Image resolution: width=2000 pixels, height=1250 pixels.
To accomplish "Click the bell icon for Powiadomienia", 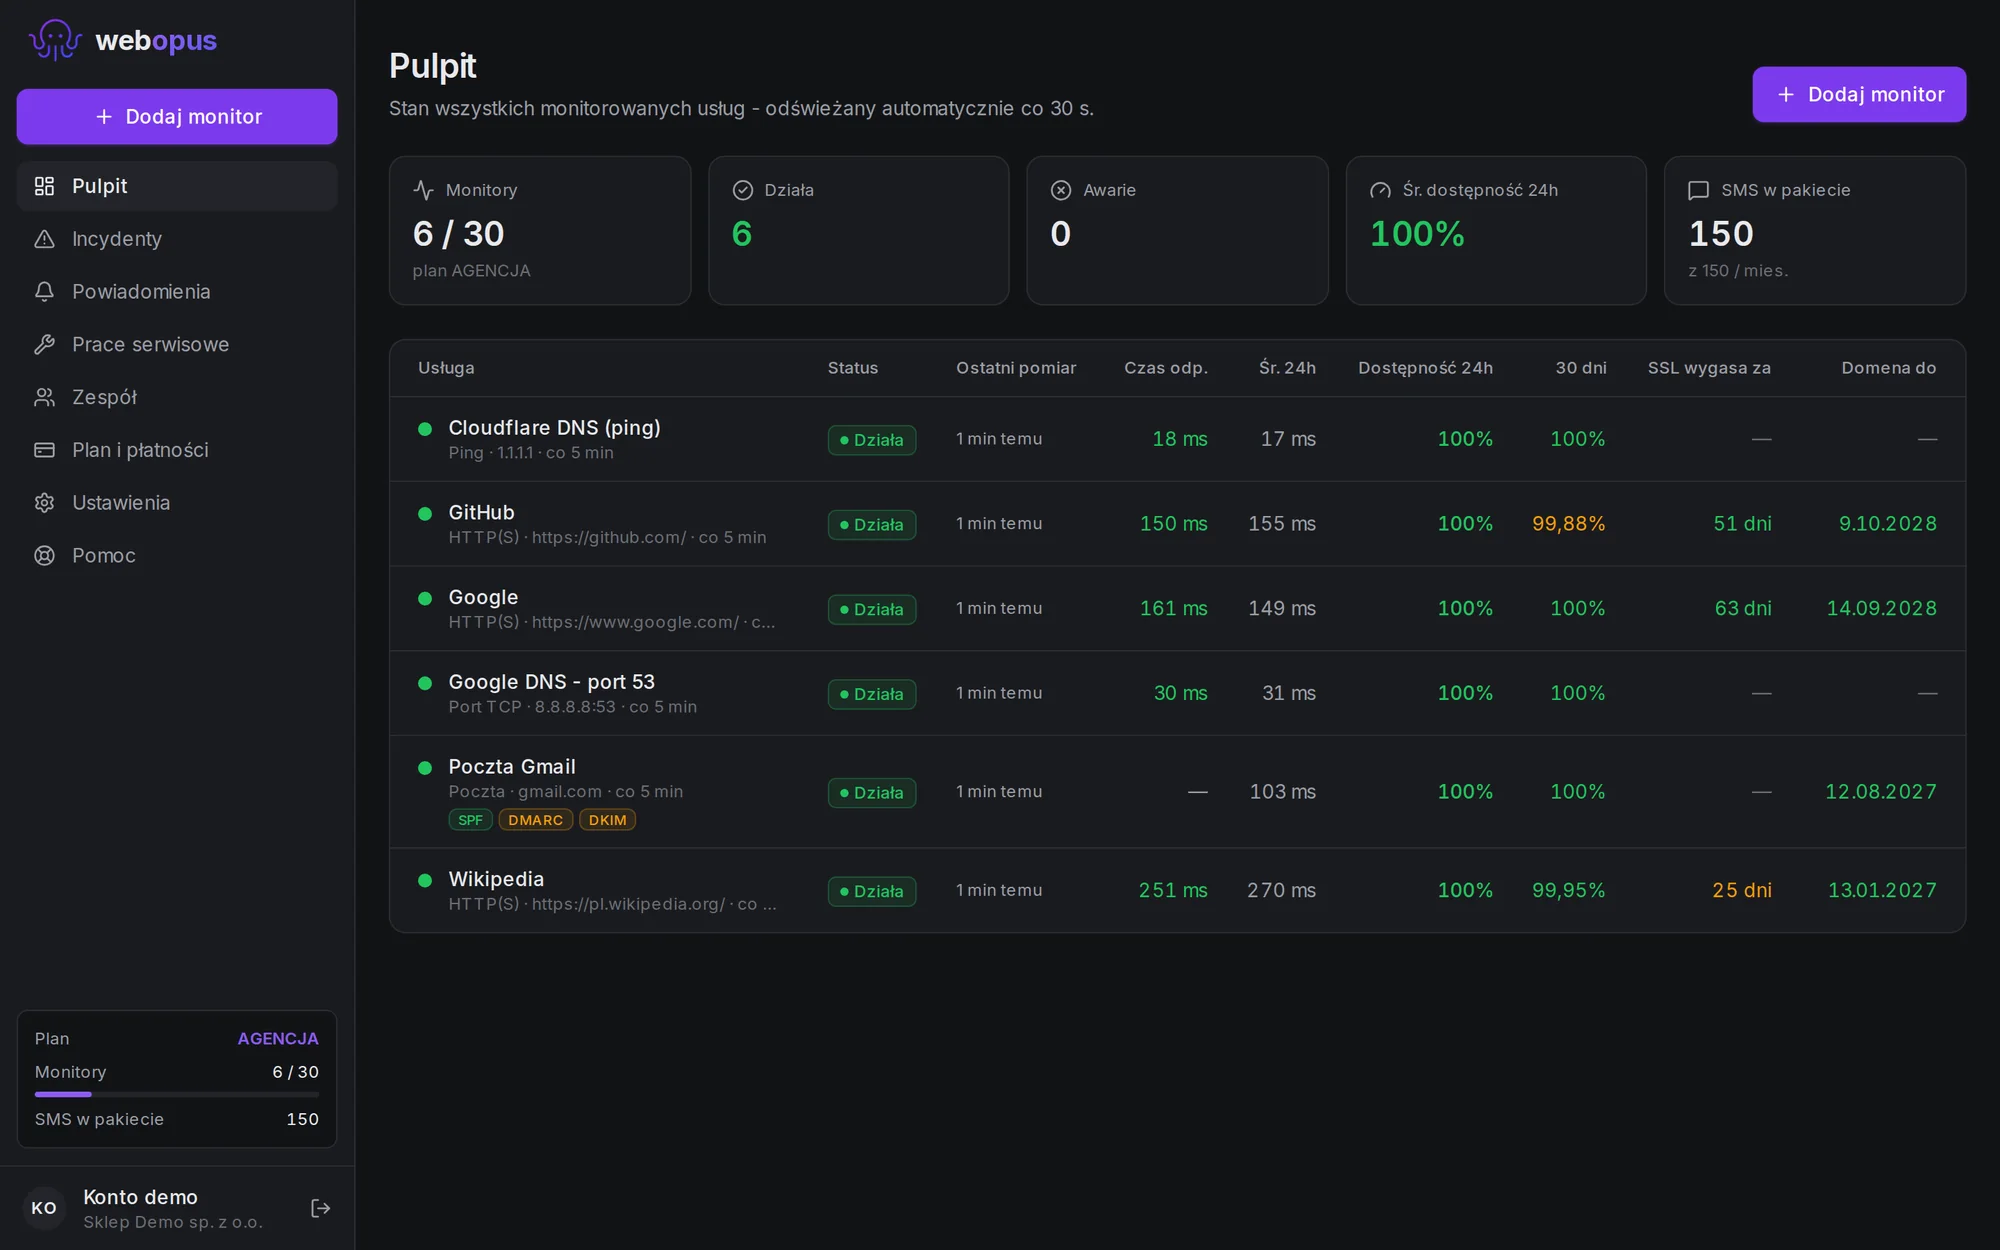I will (x=44, y=292).
